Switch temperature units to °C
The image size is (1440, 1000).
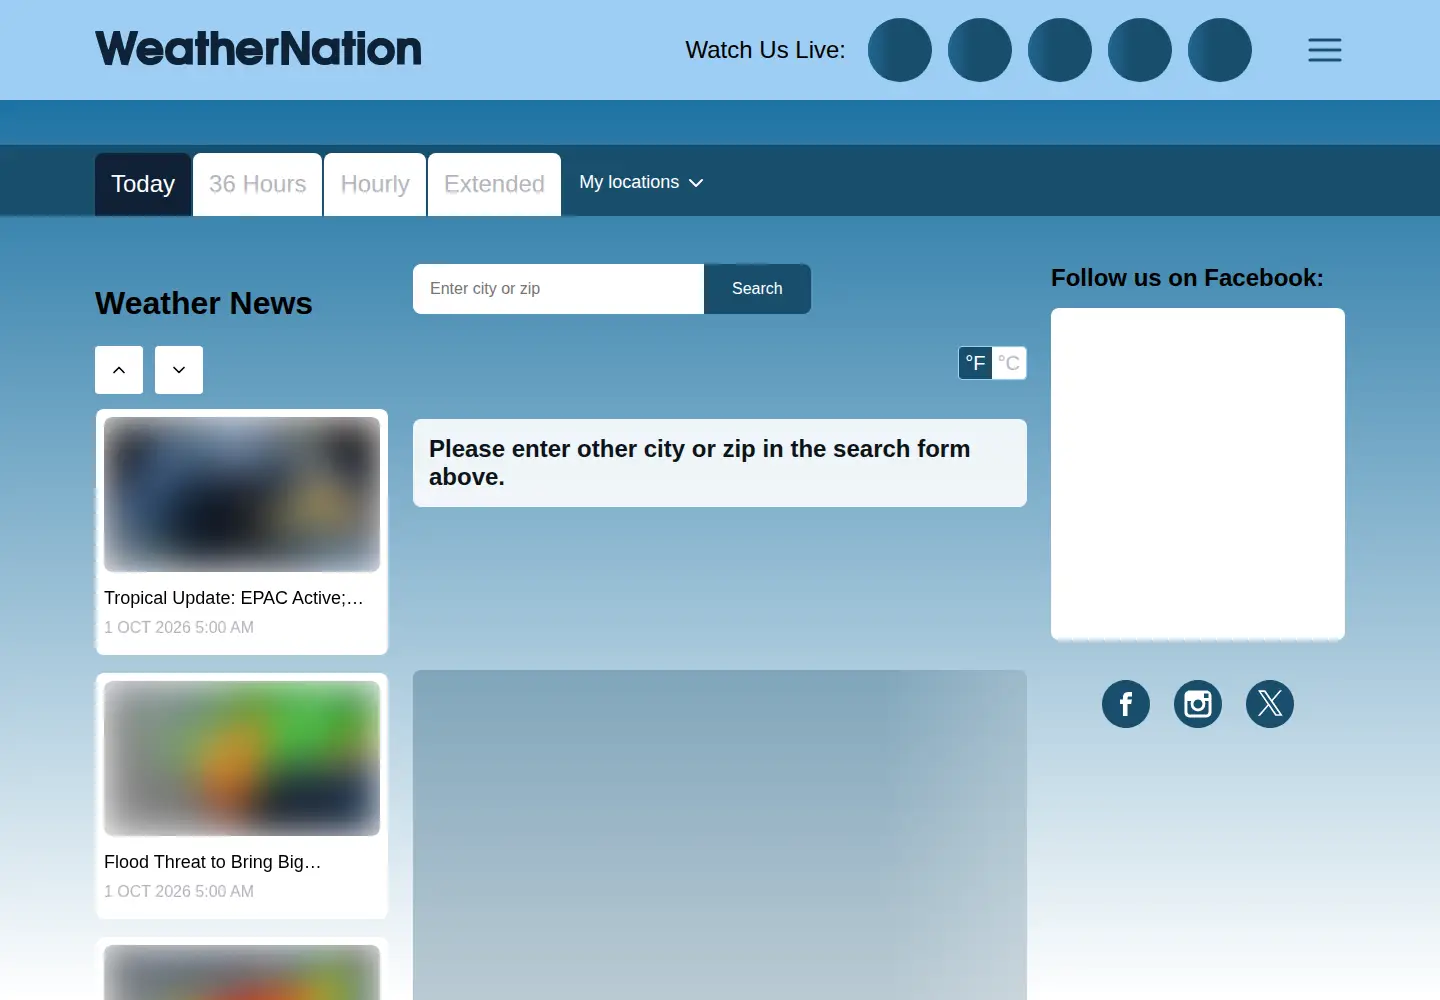(1009, 363)
